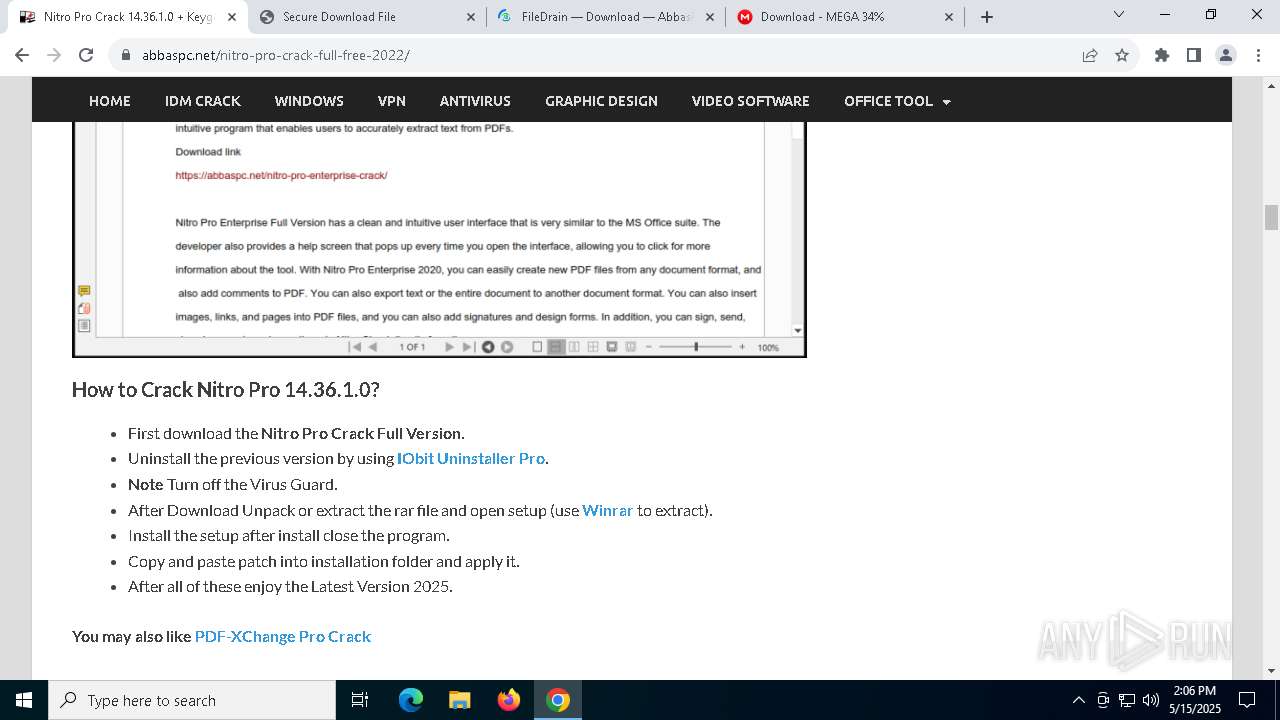Screen dimensions: 1280x720
Task: Open the IDM CRACK menu item
Action: coord(203,101)
